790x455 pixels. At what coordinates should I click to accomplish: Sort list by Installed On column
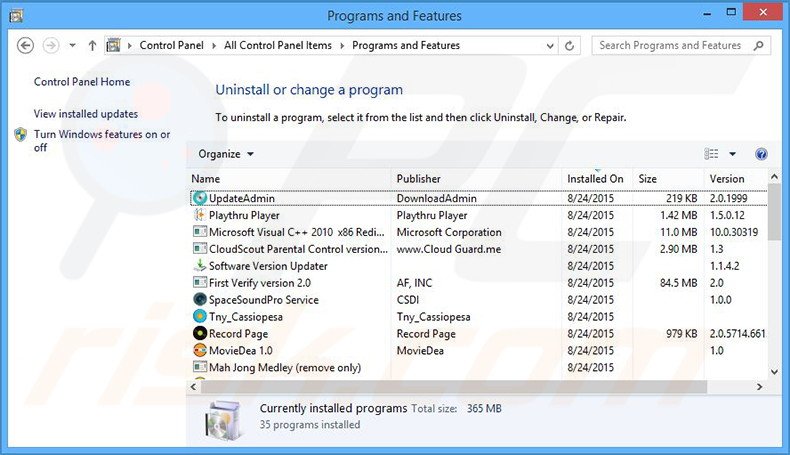pyautogui.click(x=597, y=179)
